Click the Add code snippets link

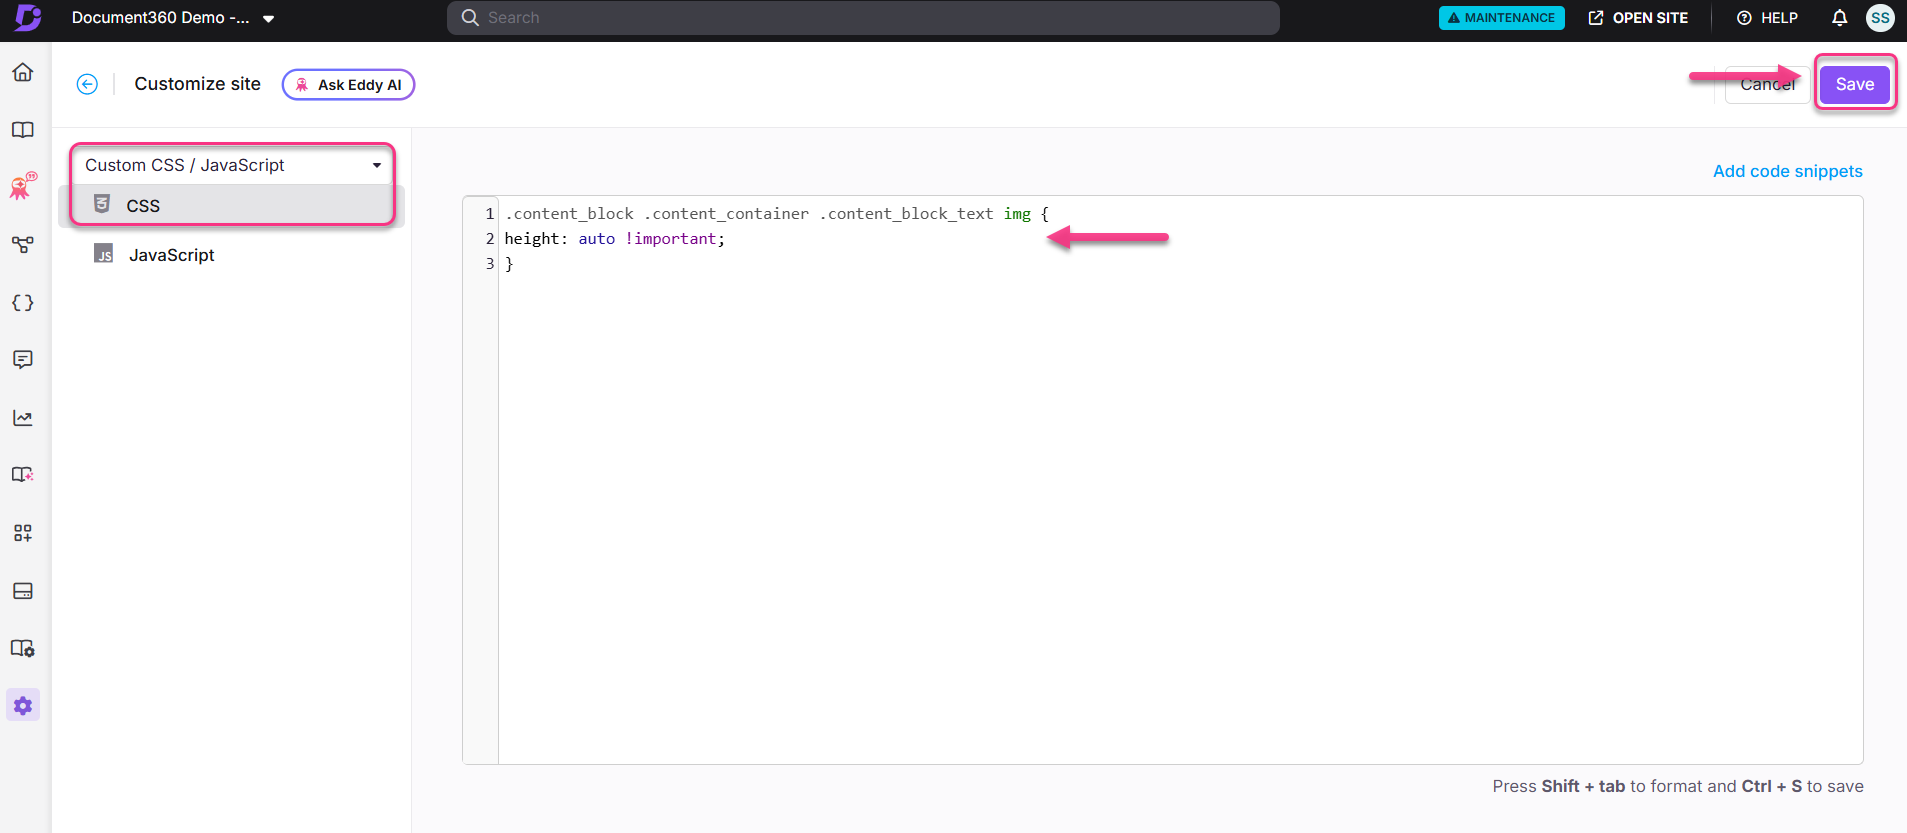pyautogui.click(x=1787, y=171)
